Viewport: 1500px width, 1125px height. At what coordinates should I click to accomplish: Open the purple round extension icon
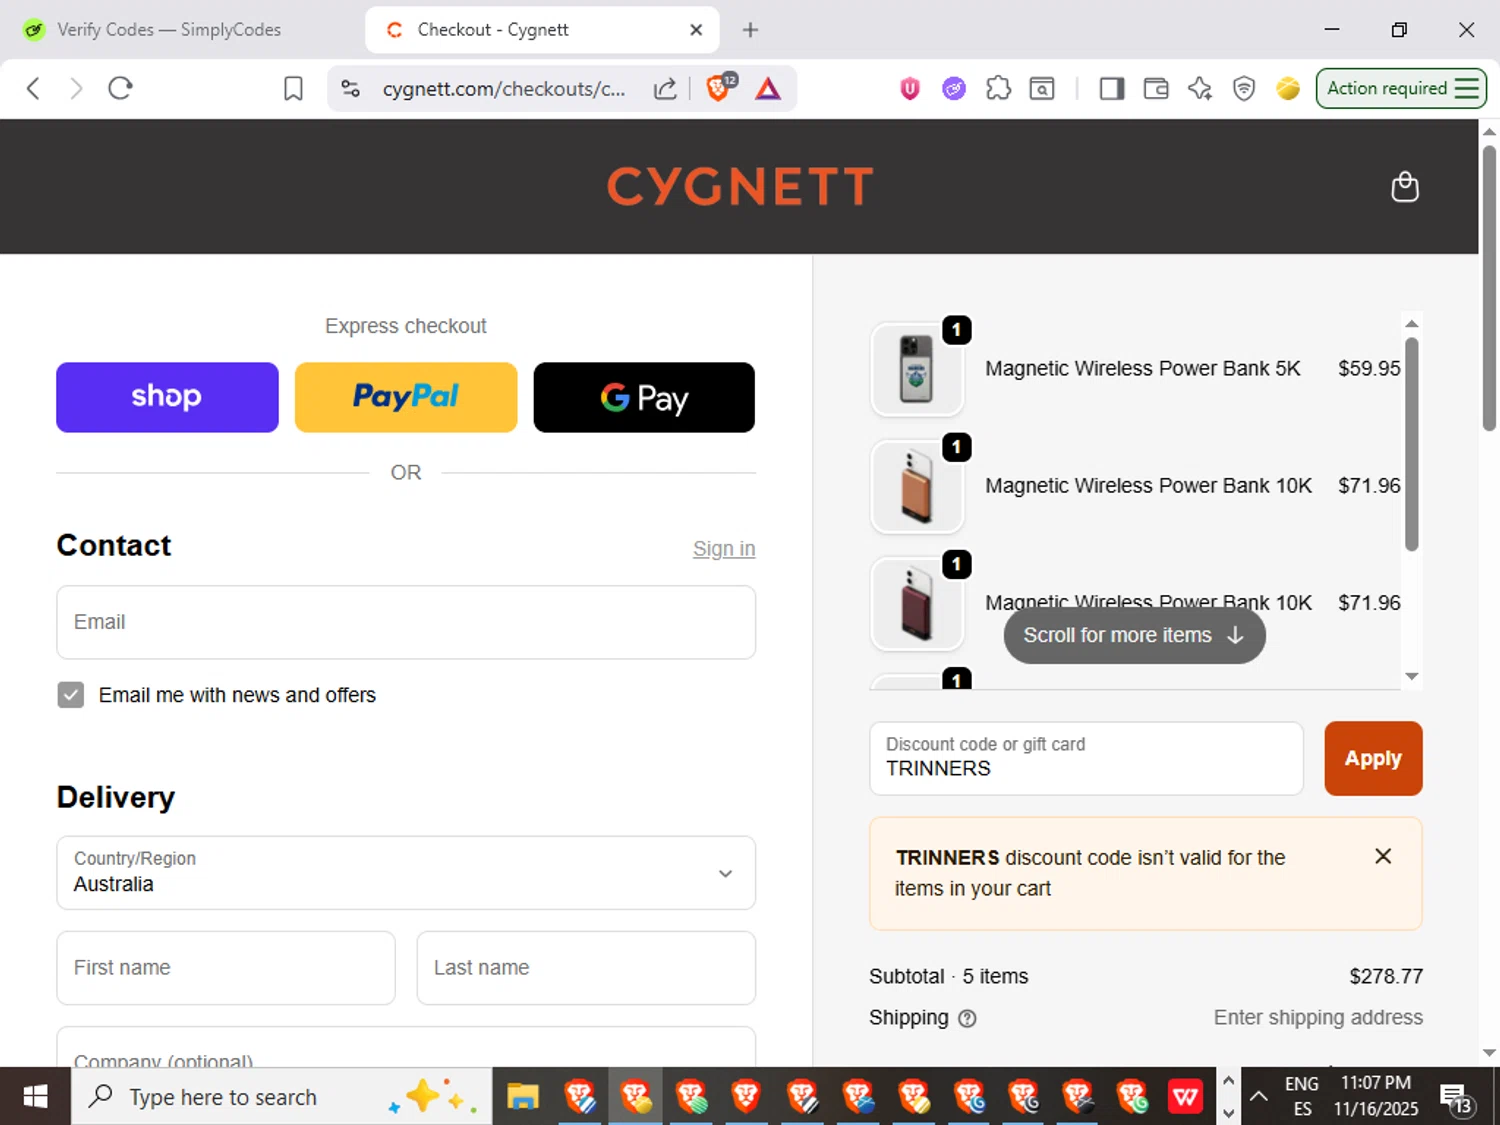[x=954, y=89]
